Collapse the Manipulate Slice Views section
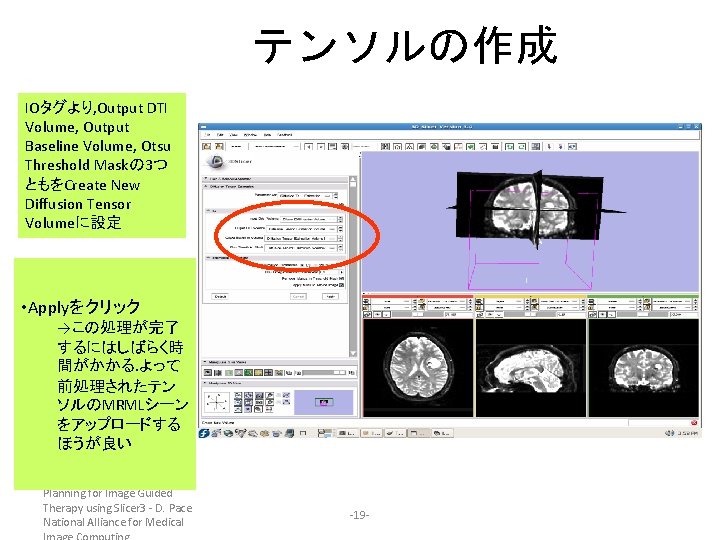 pyautogui.click(x=279, y=362)
